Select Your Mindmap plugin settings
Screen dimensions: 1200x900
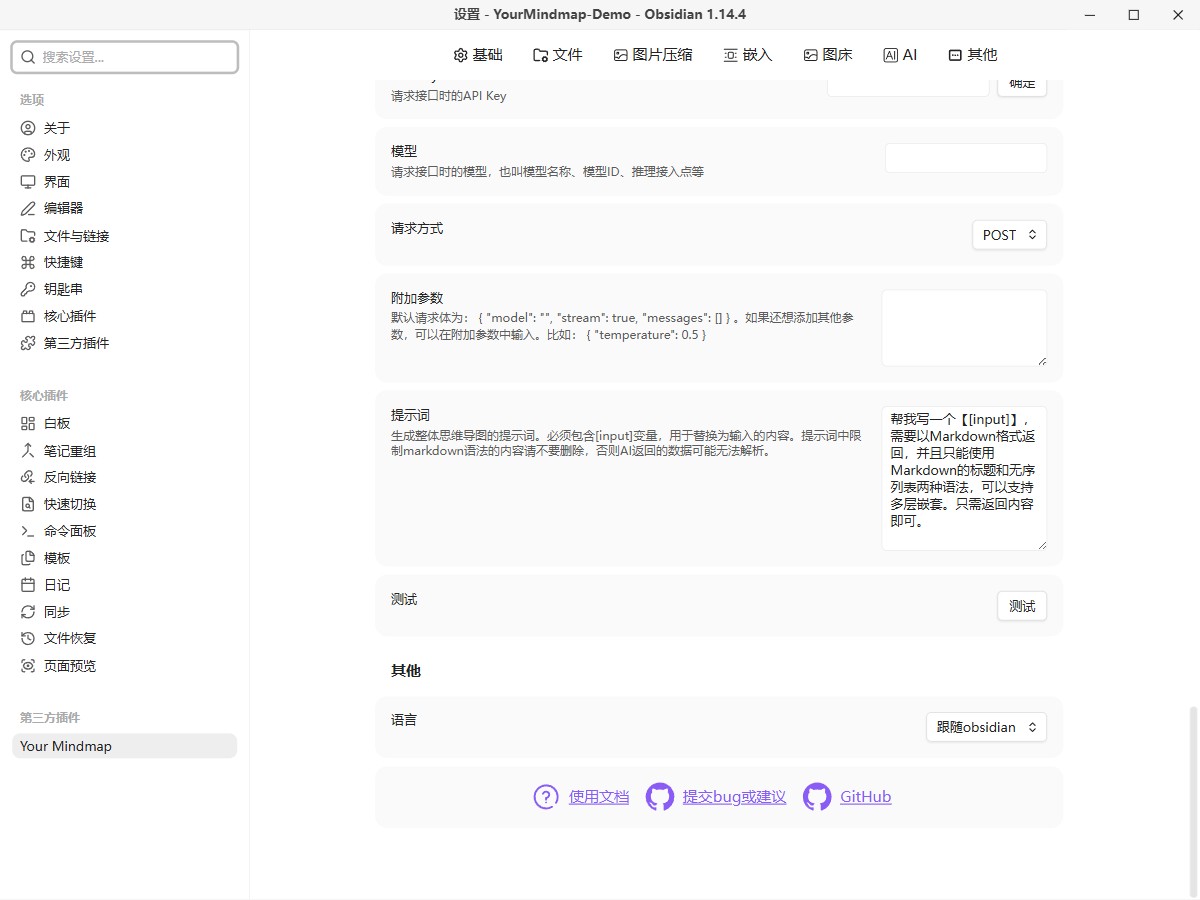[x=124, y=746]
